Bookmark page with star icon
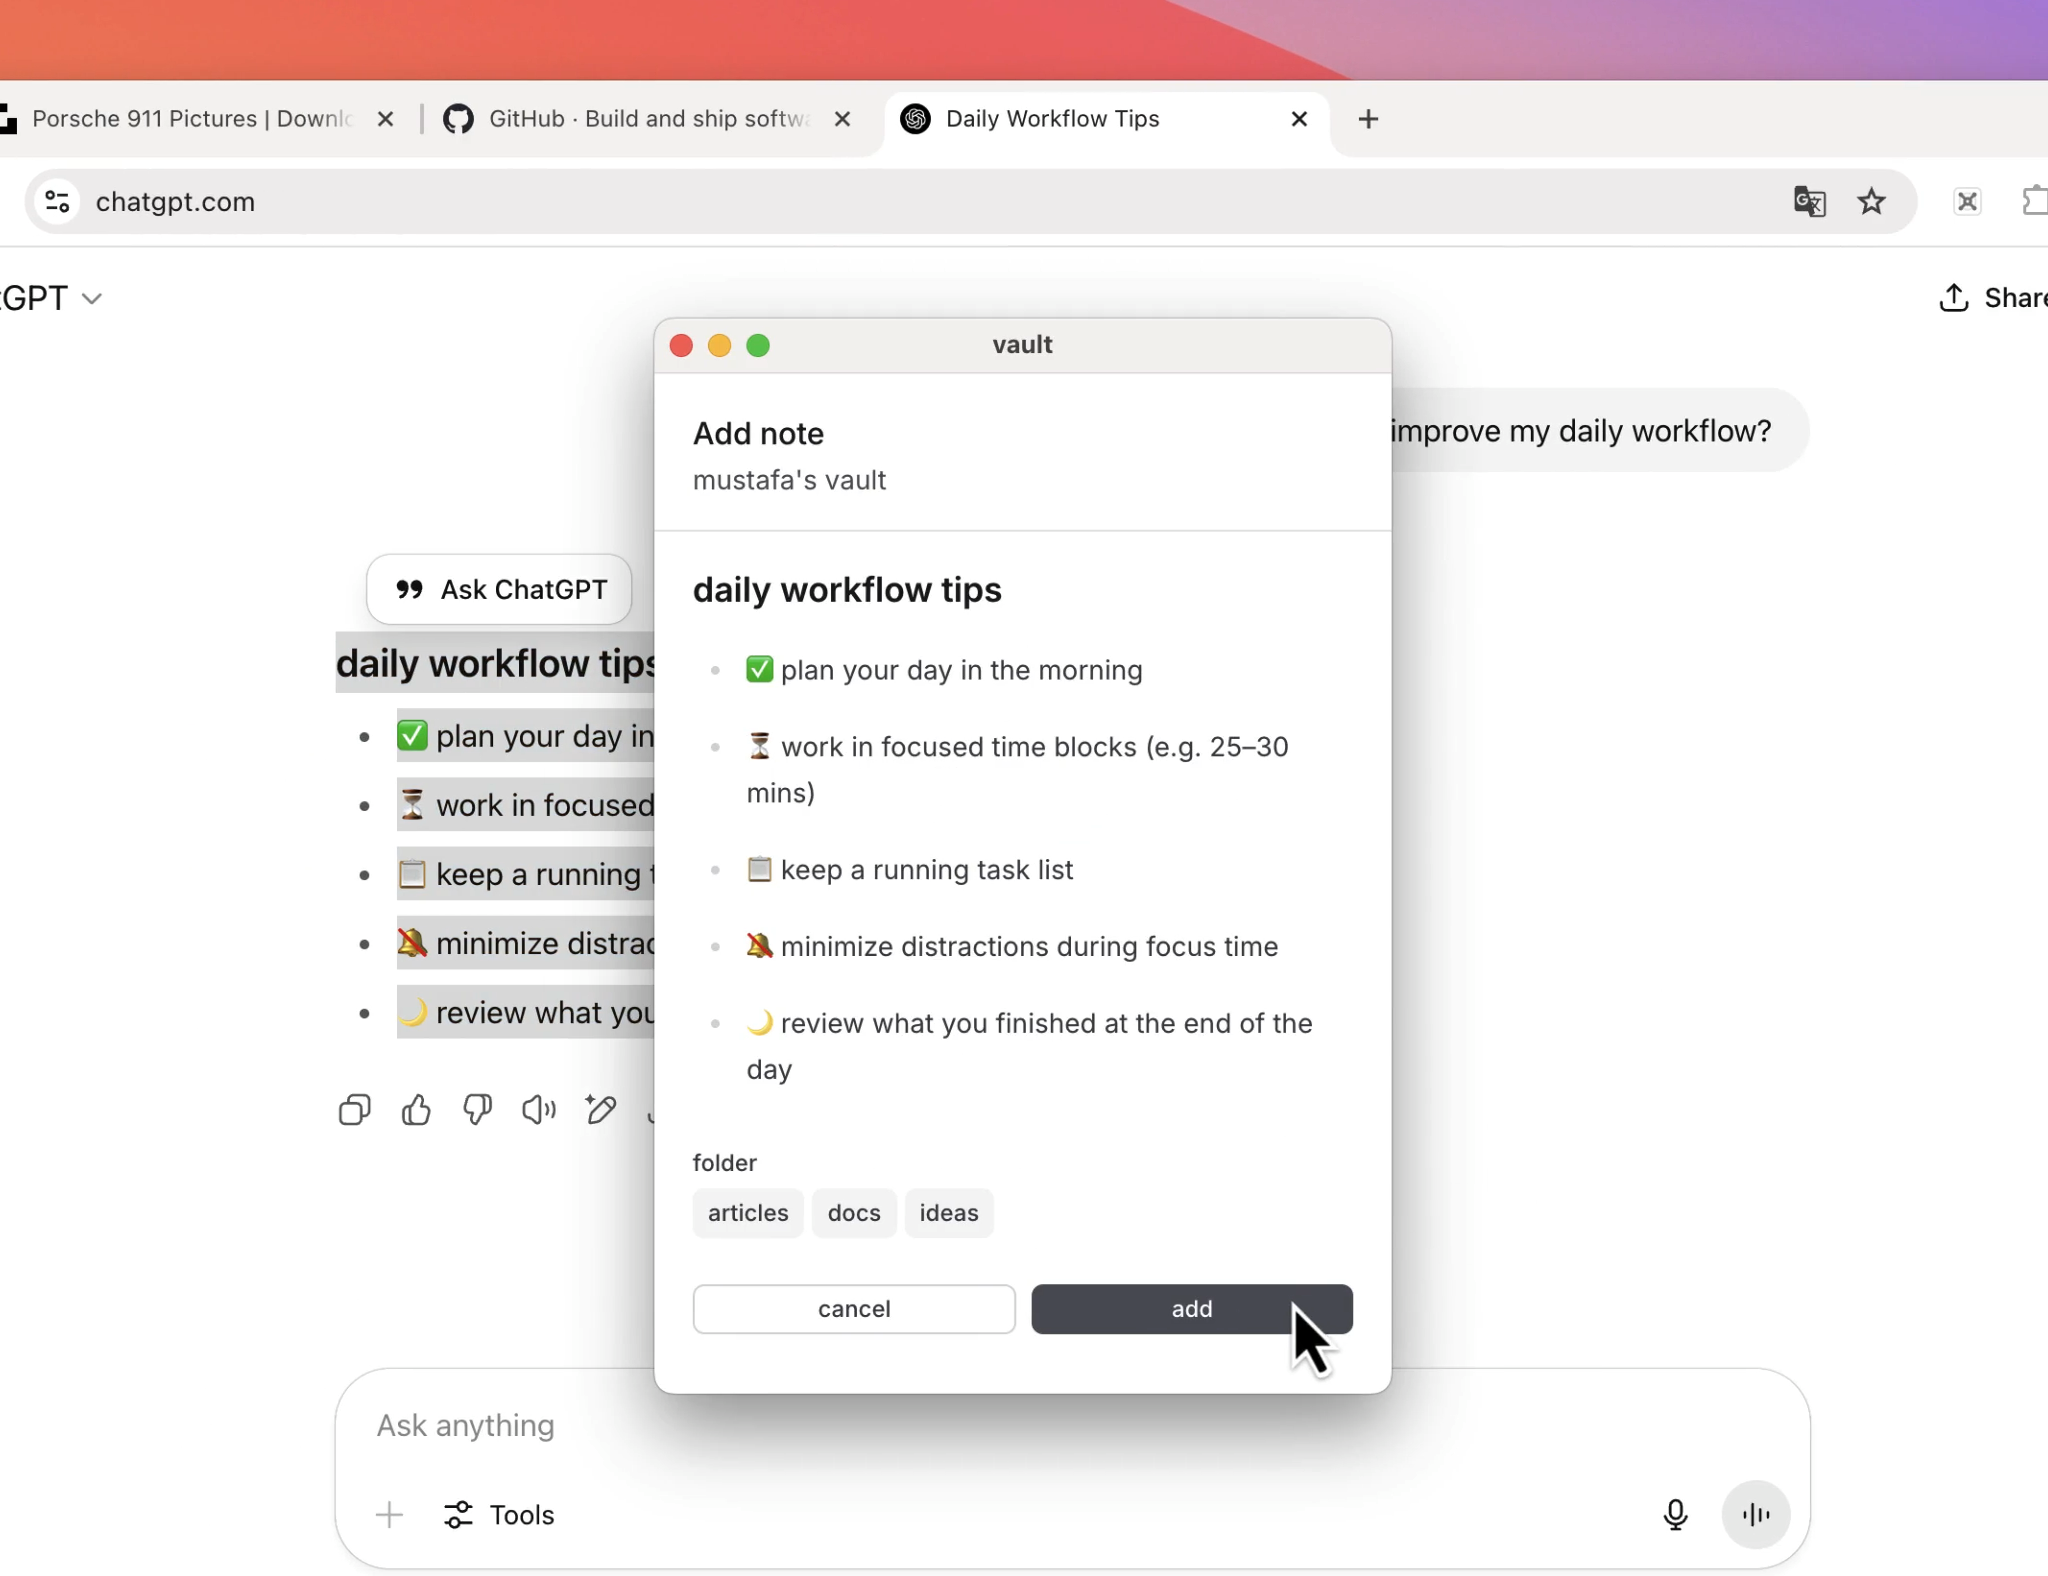The image size is (2048, 1576). click(1871, 202)
